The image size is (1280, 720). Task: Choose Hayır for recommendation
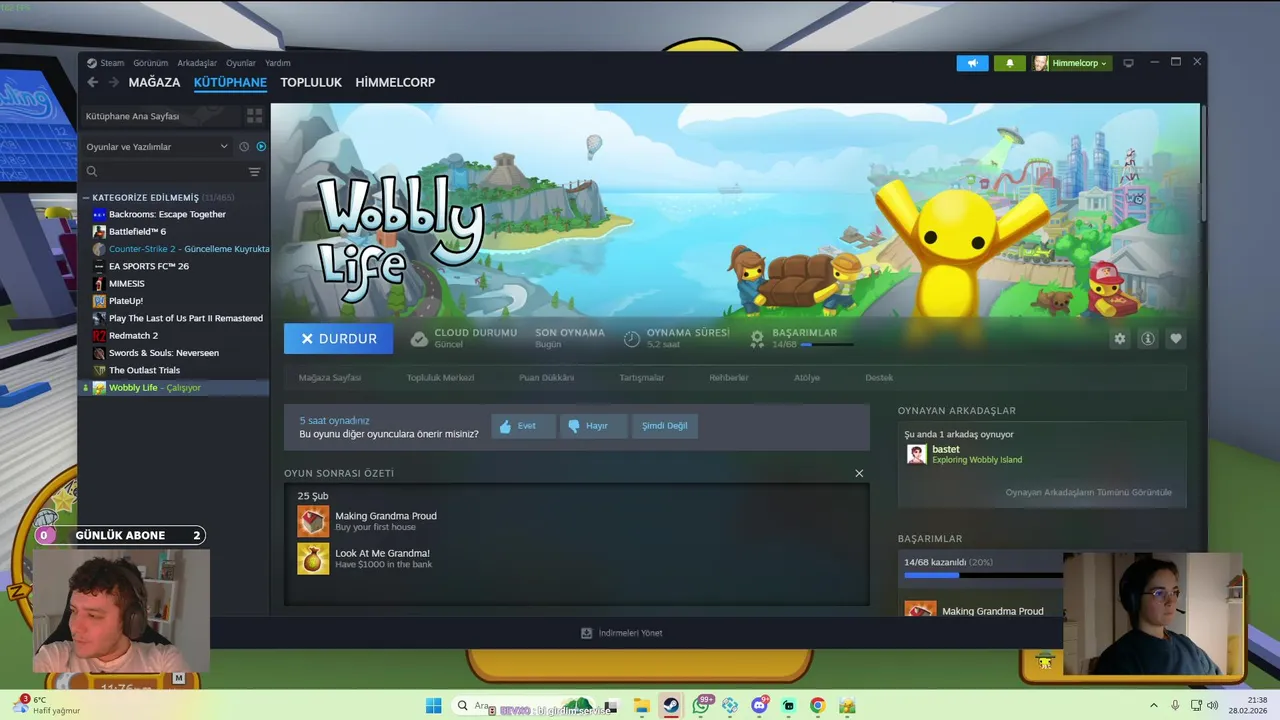593,426
